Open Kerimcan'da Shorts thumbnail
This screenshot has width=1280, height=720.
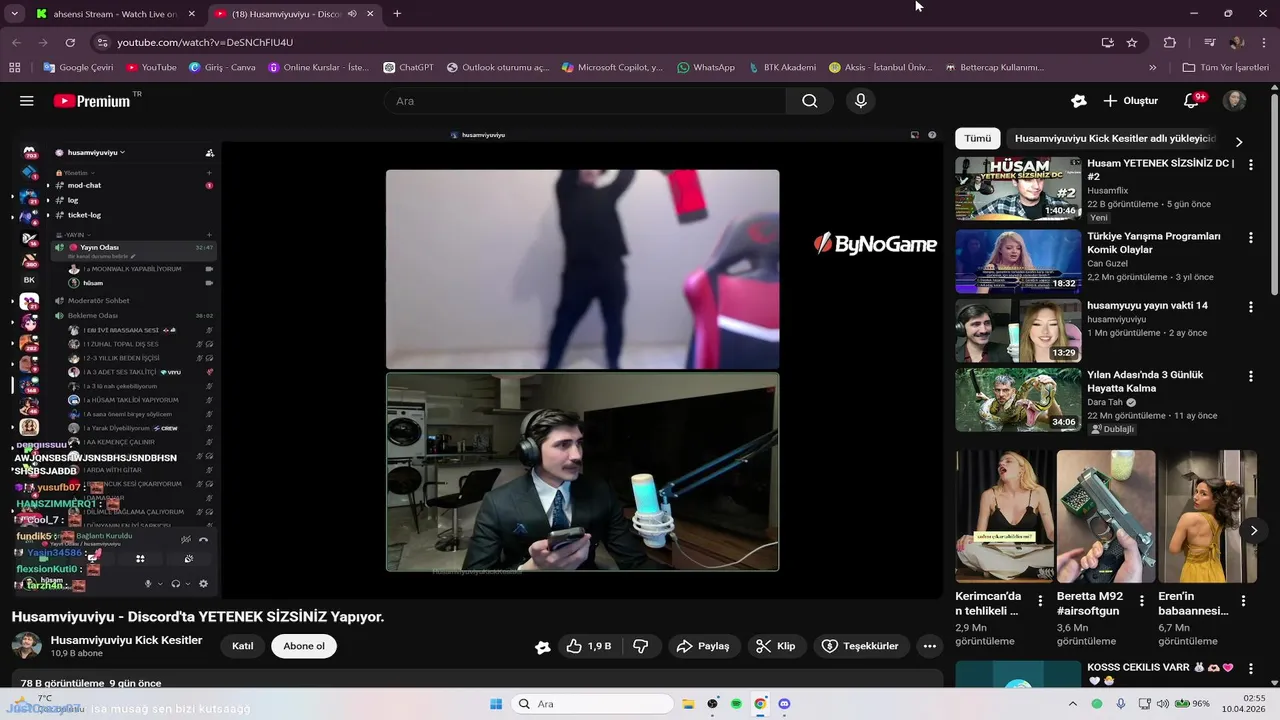(1004, 516)
